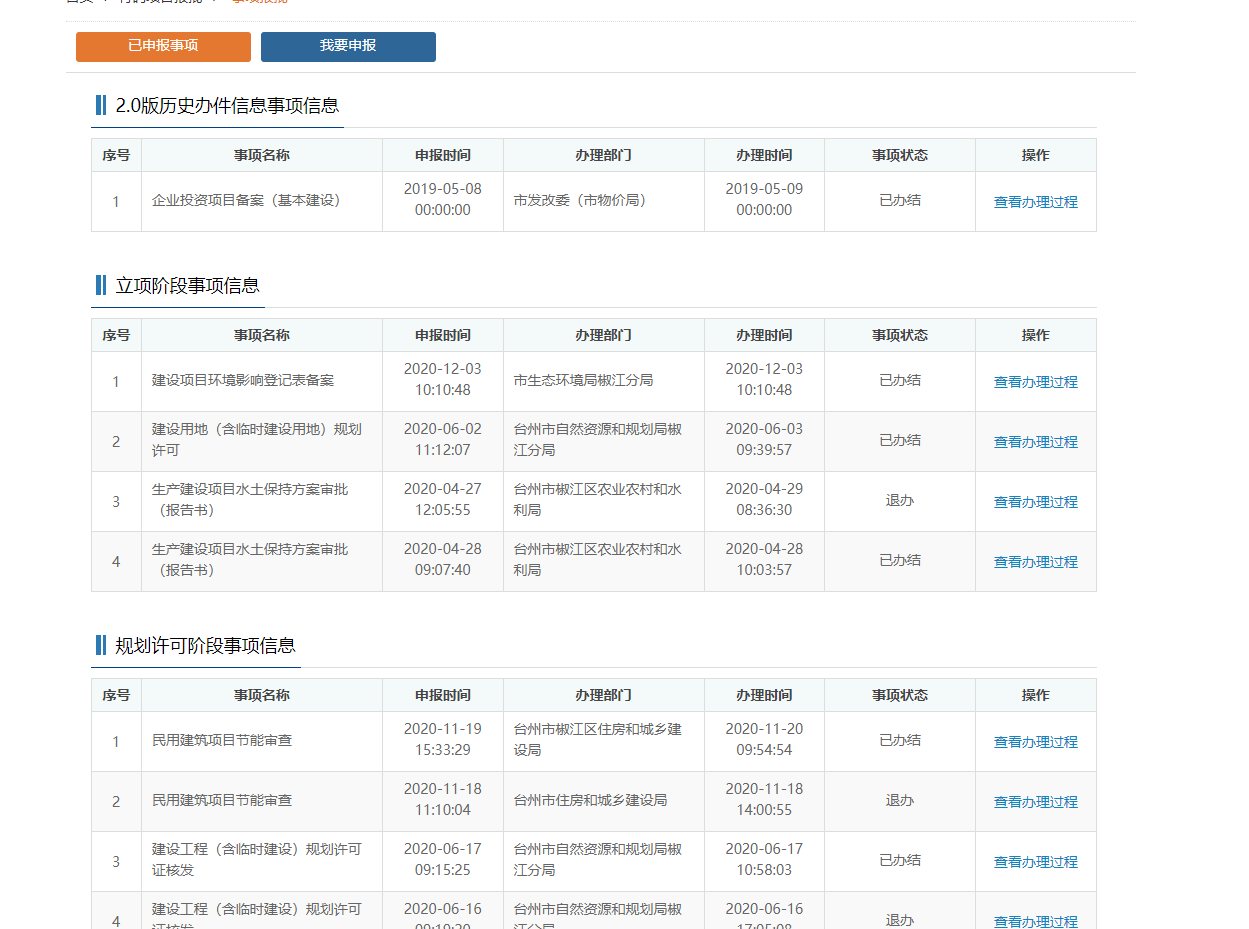Click 退办 status in 水土保持方案审批 row
Viewport: 1249px width, 929px height.
(900, 500)
